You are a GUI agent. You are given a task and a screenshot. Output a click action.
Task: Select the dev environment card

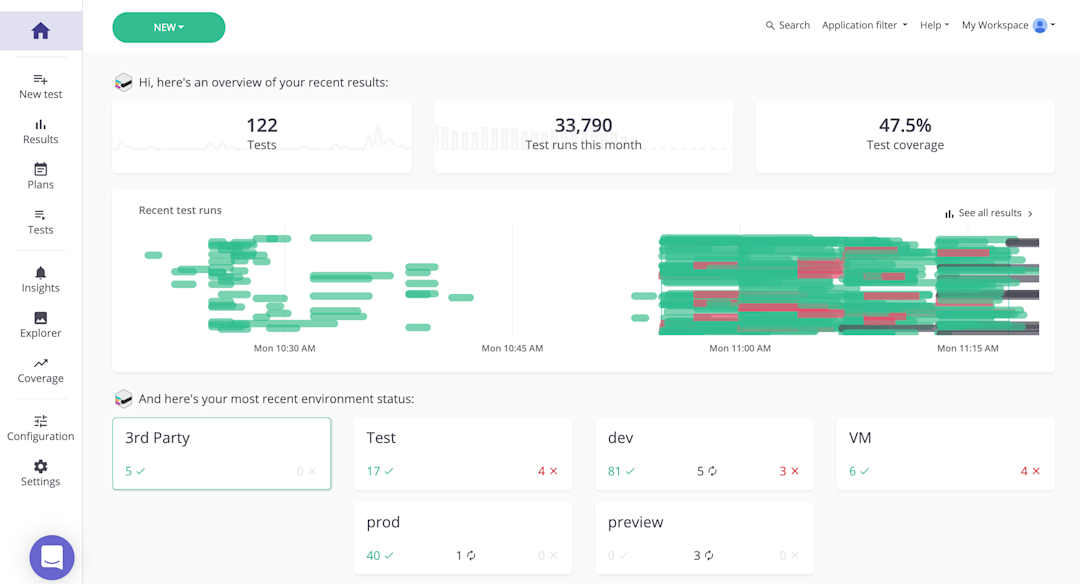click(x=704, y=454)
